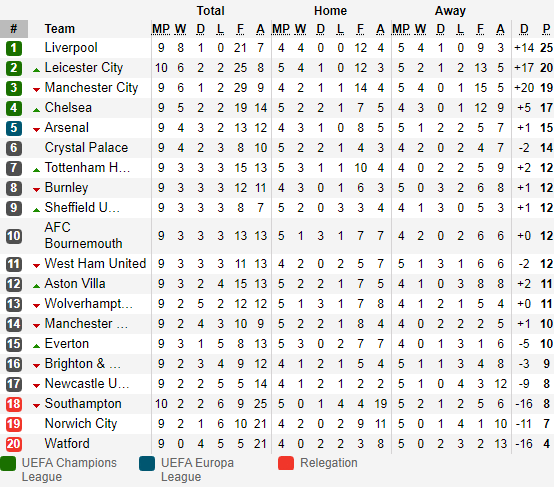Select the Away section header
This screenshot has width=554, height=487.
click(x=450, y=11)
